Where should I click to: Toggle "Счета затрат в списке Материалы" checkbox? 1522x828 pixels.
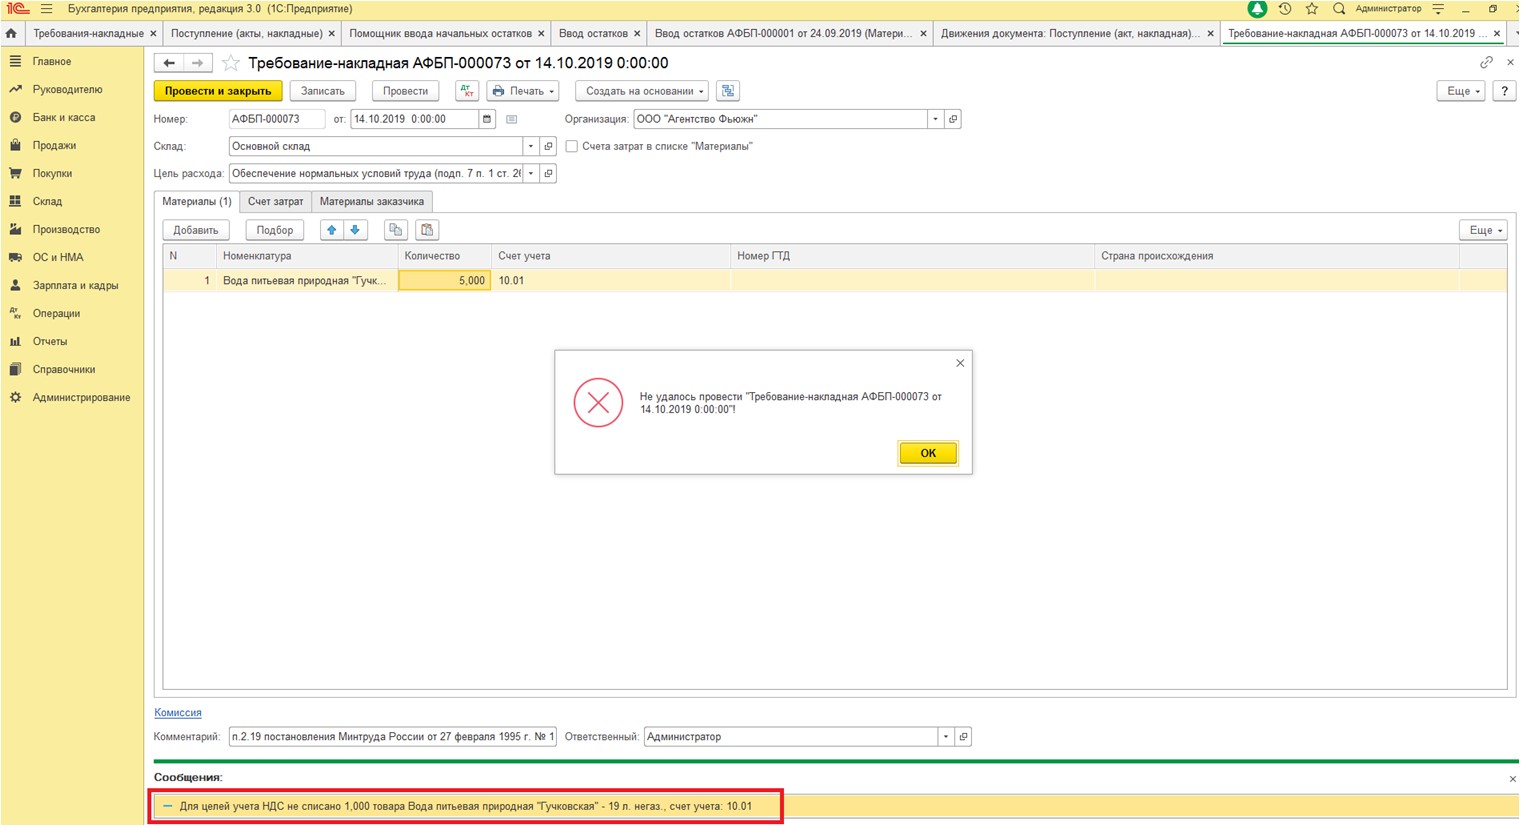tap(572, 146)
